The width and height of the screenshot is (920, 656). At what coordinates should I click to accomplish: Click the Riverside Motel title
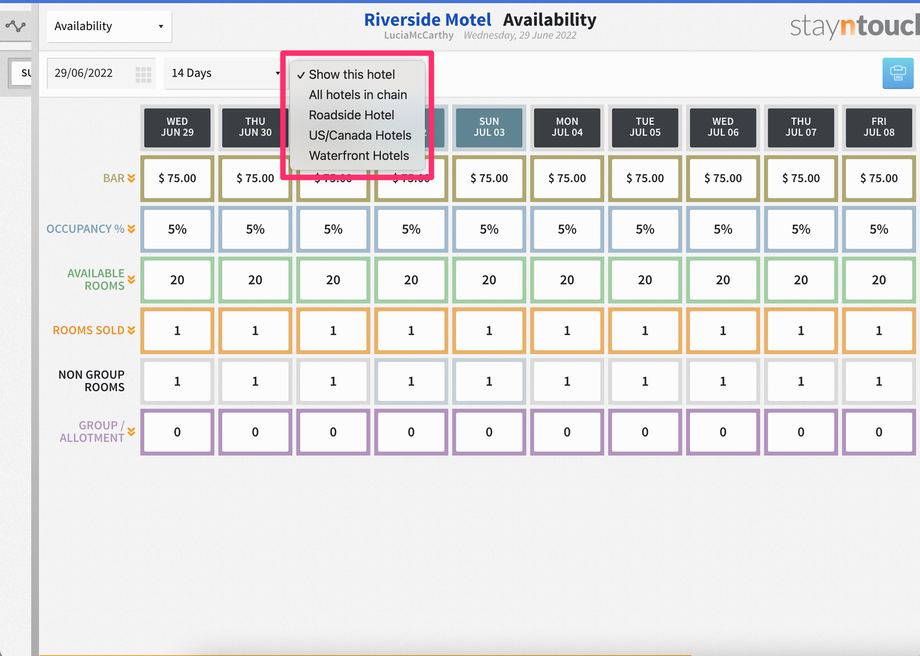tap(428, 20)
